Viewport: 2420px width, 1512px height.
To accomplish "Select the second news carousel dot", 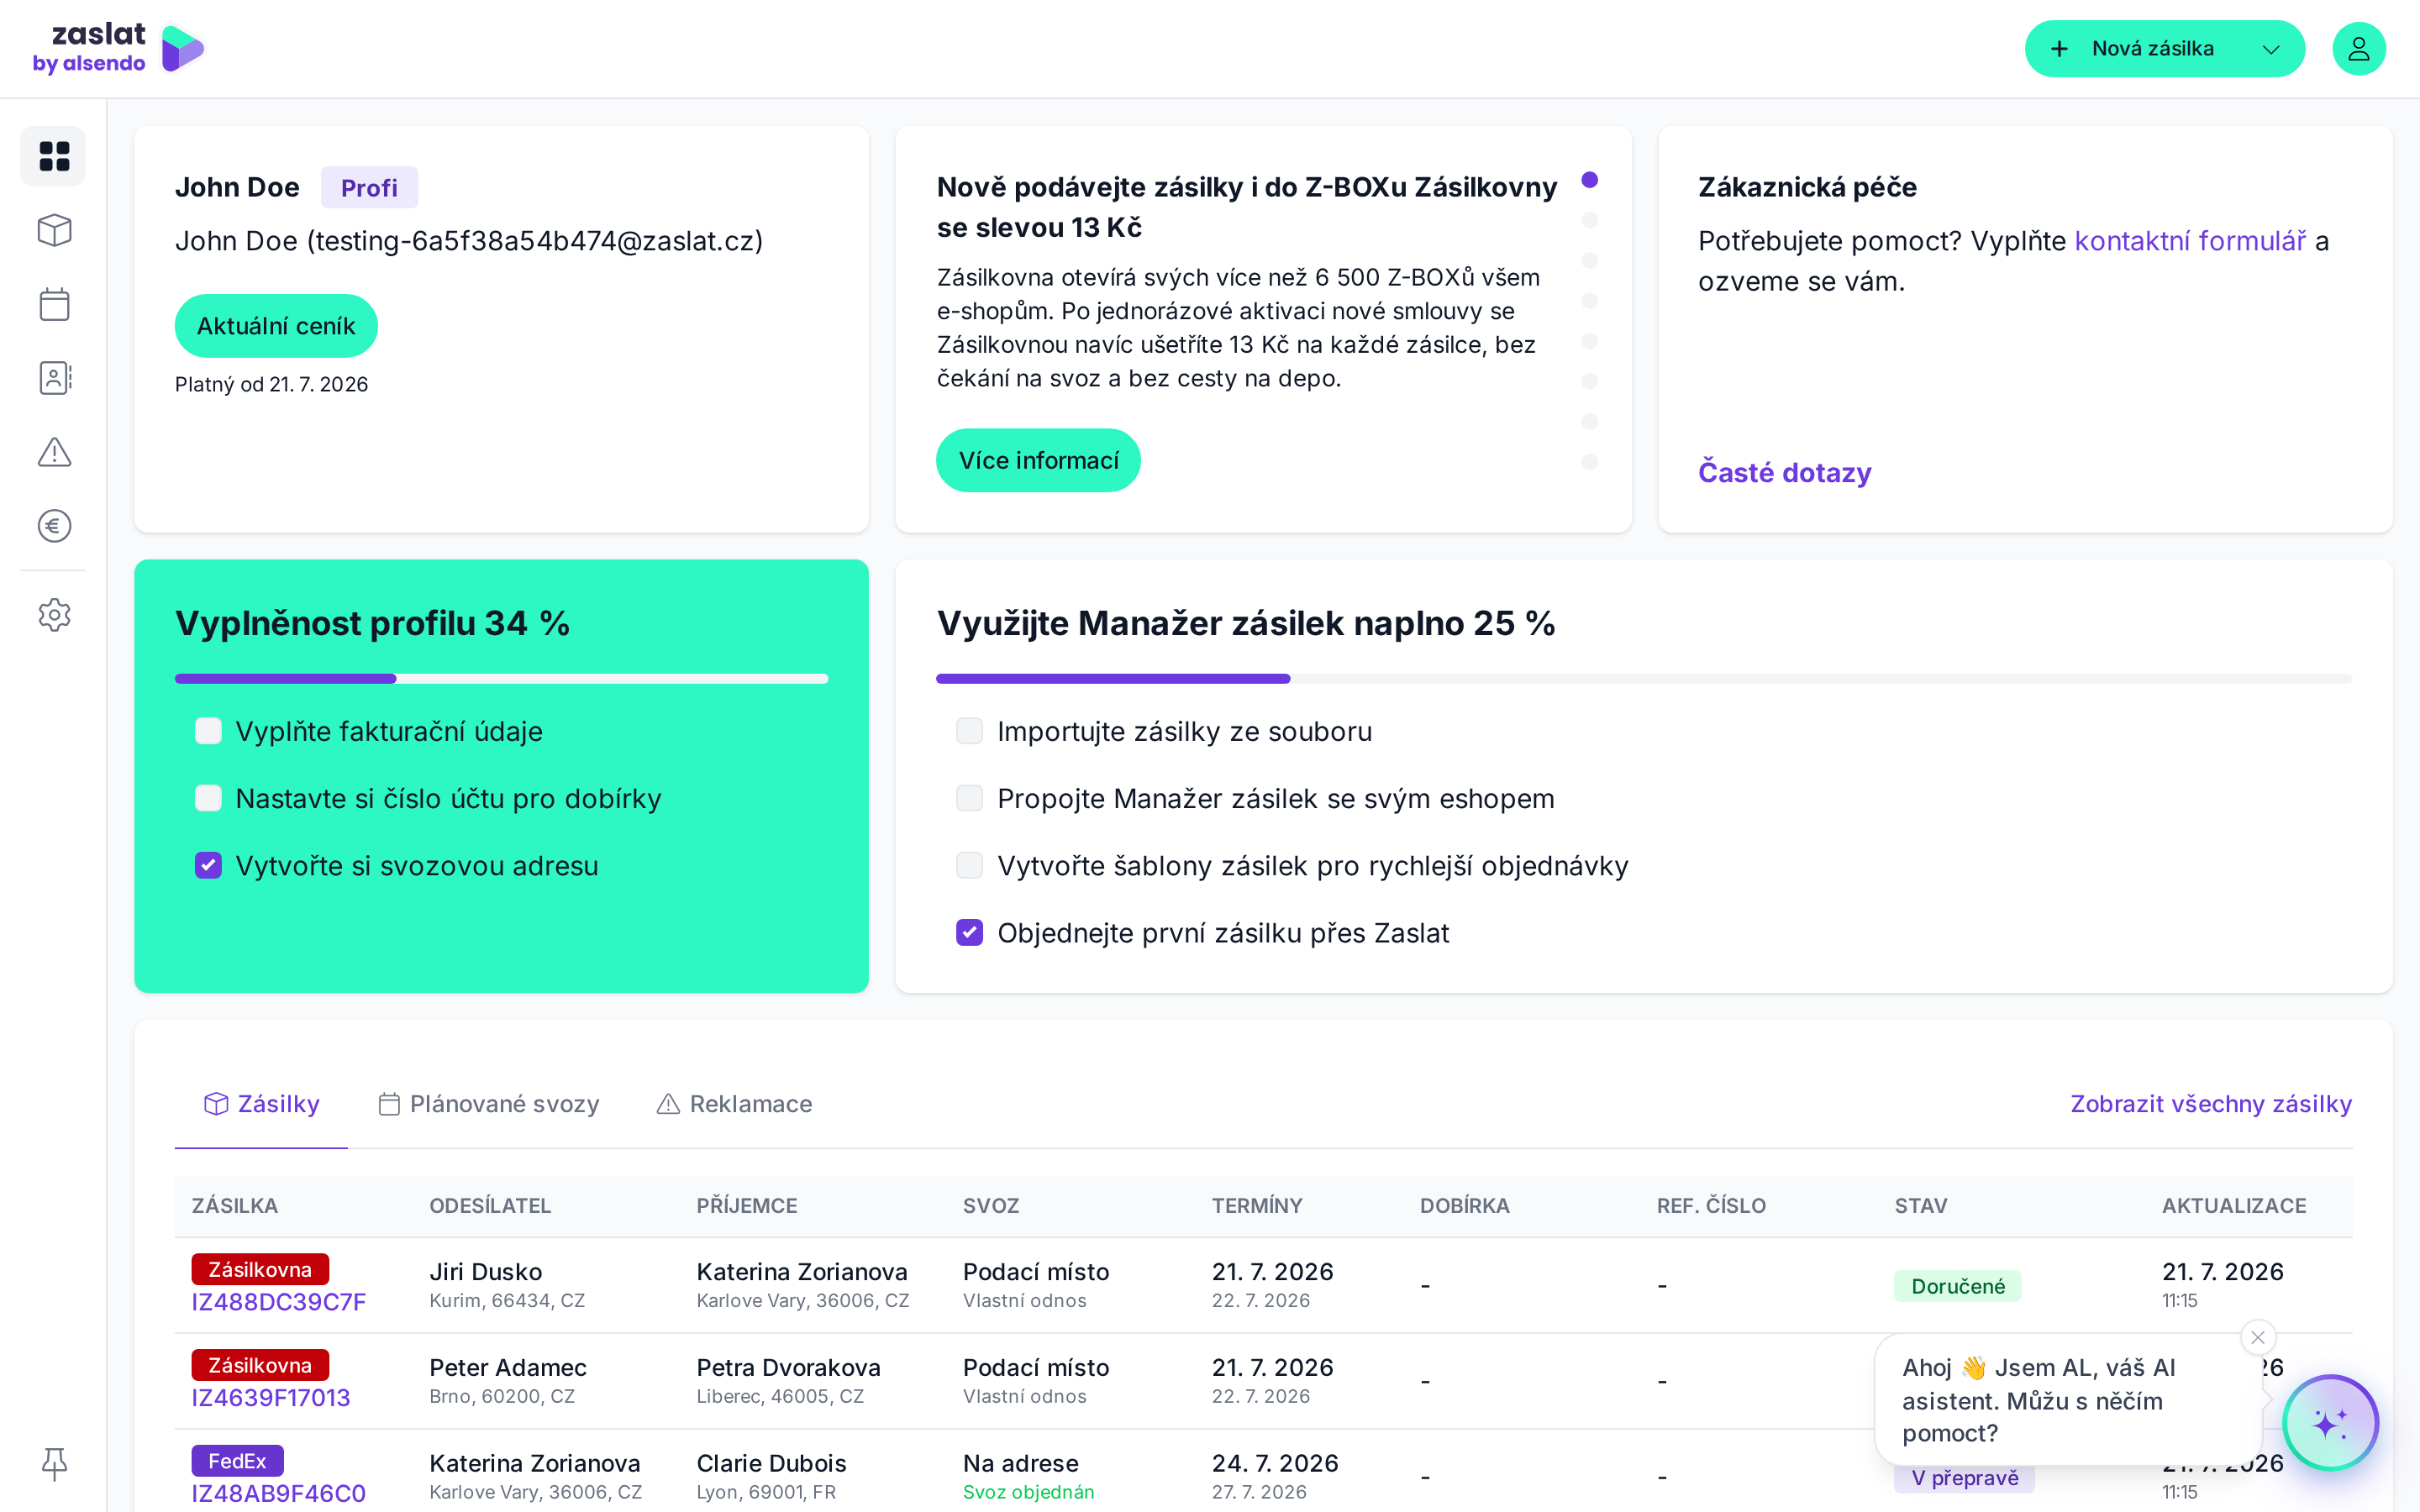I will click(x=1590, y=220).
